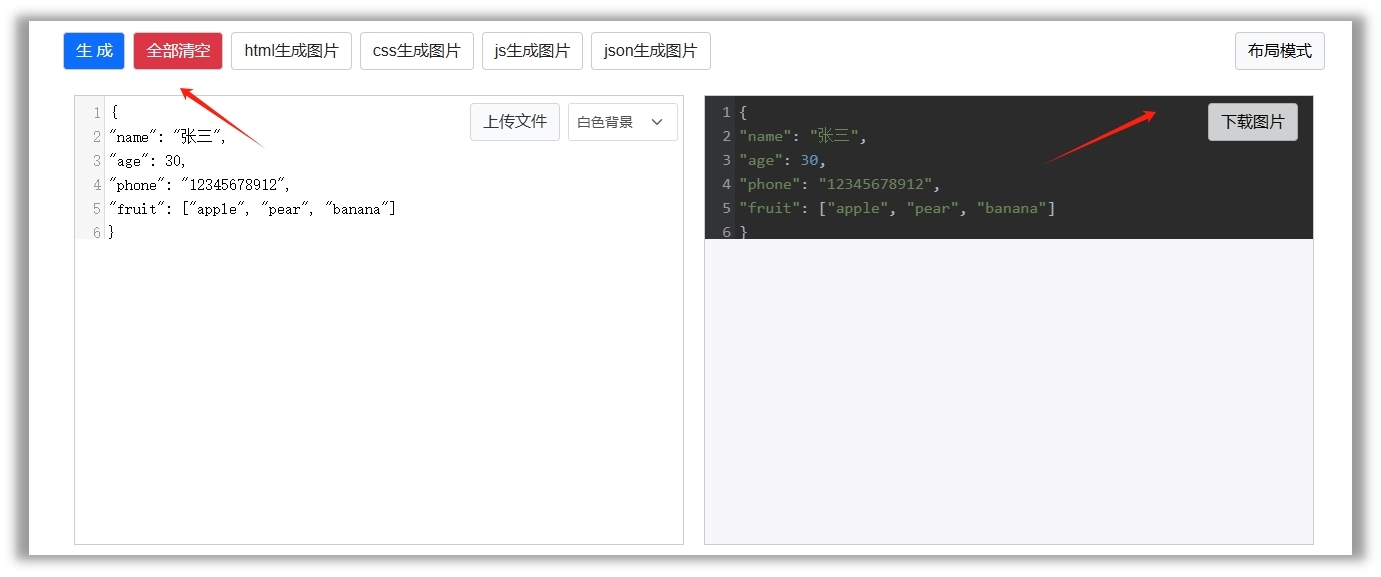1381x577 pixels.
Task: Select js生成图片 option
Action: [532, 51]
